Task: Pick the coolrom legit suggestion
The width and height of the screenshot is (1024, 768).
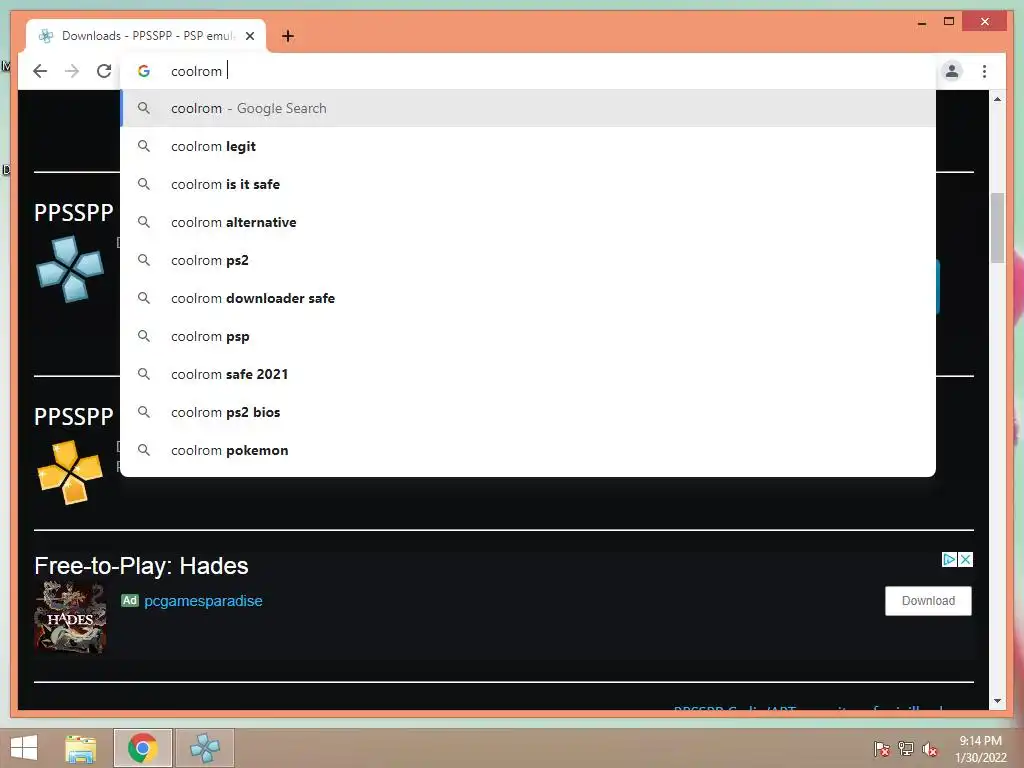Action: tap(528, 146)
